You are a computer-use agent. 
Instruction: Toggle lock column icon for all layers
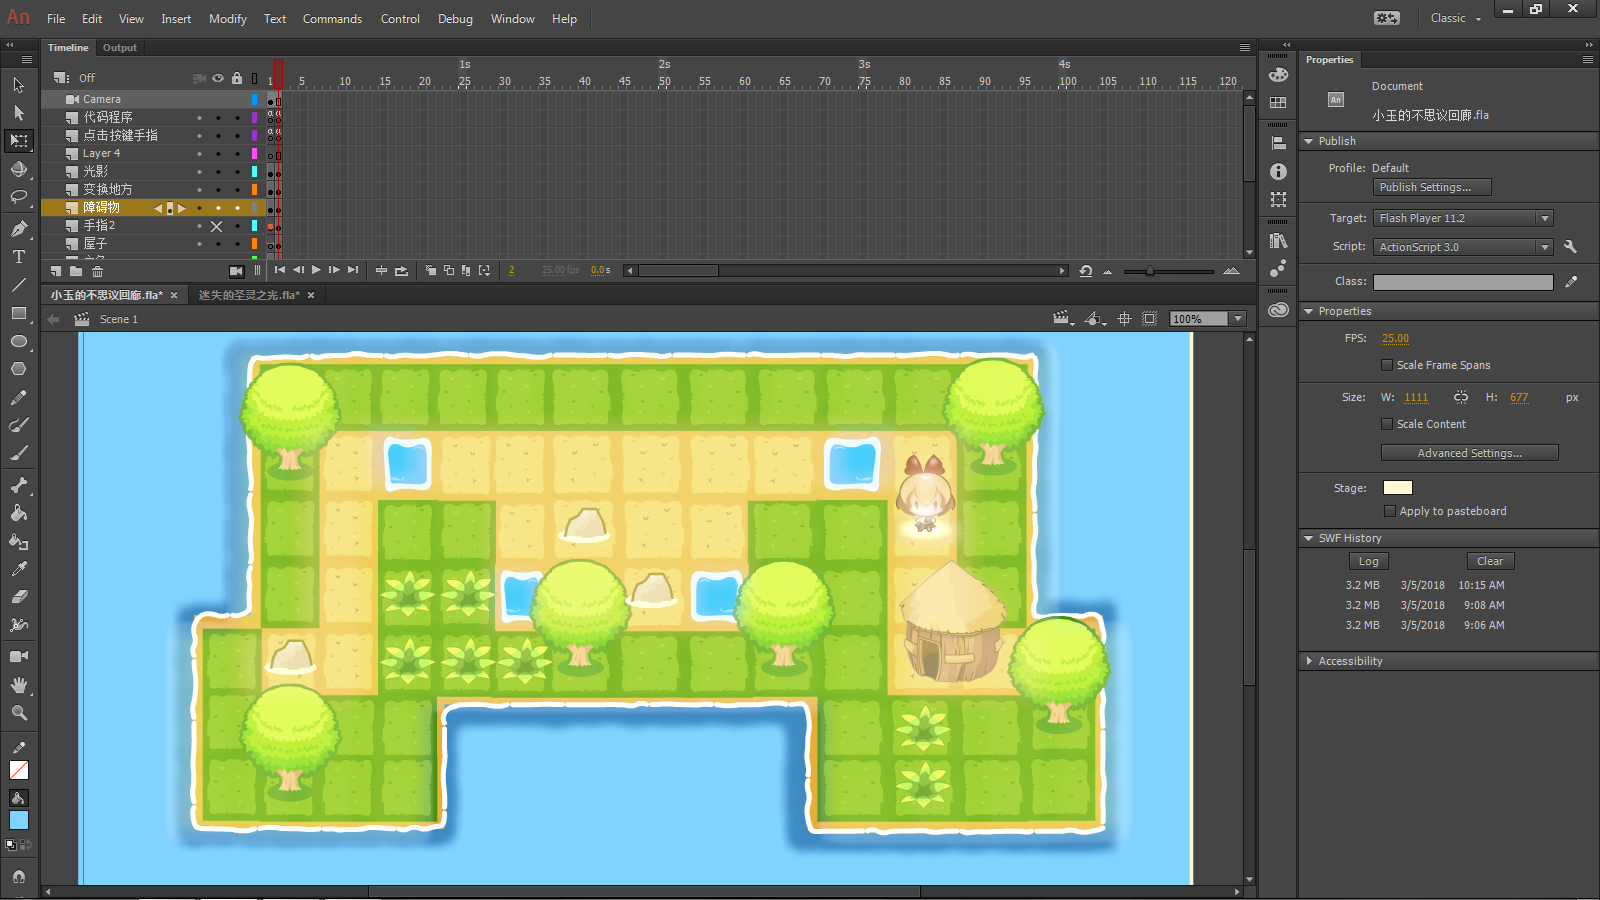(237, 78)
